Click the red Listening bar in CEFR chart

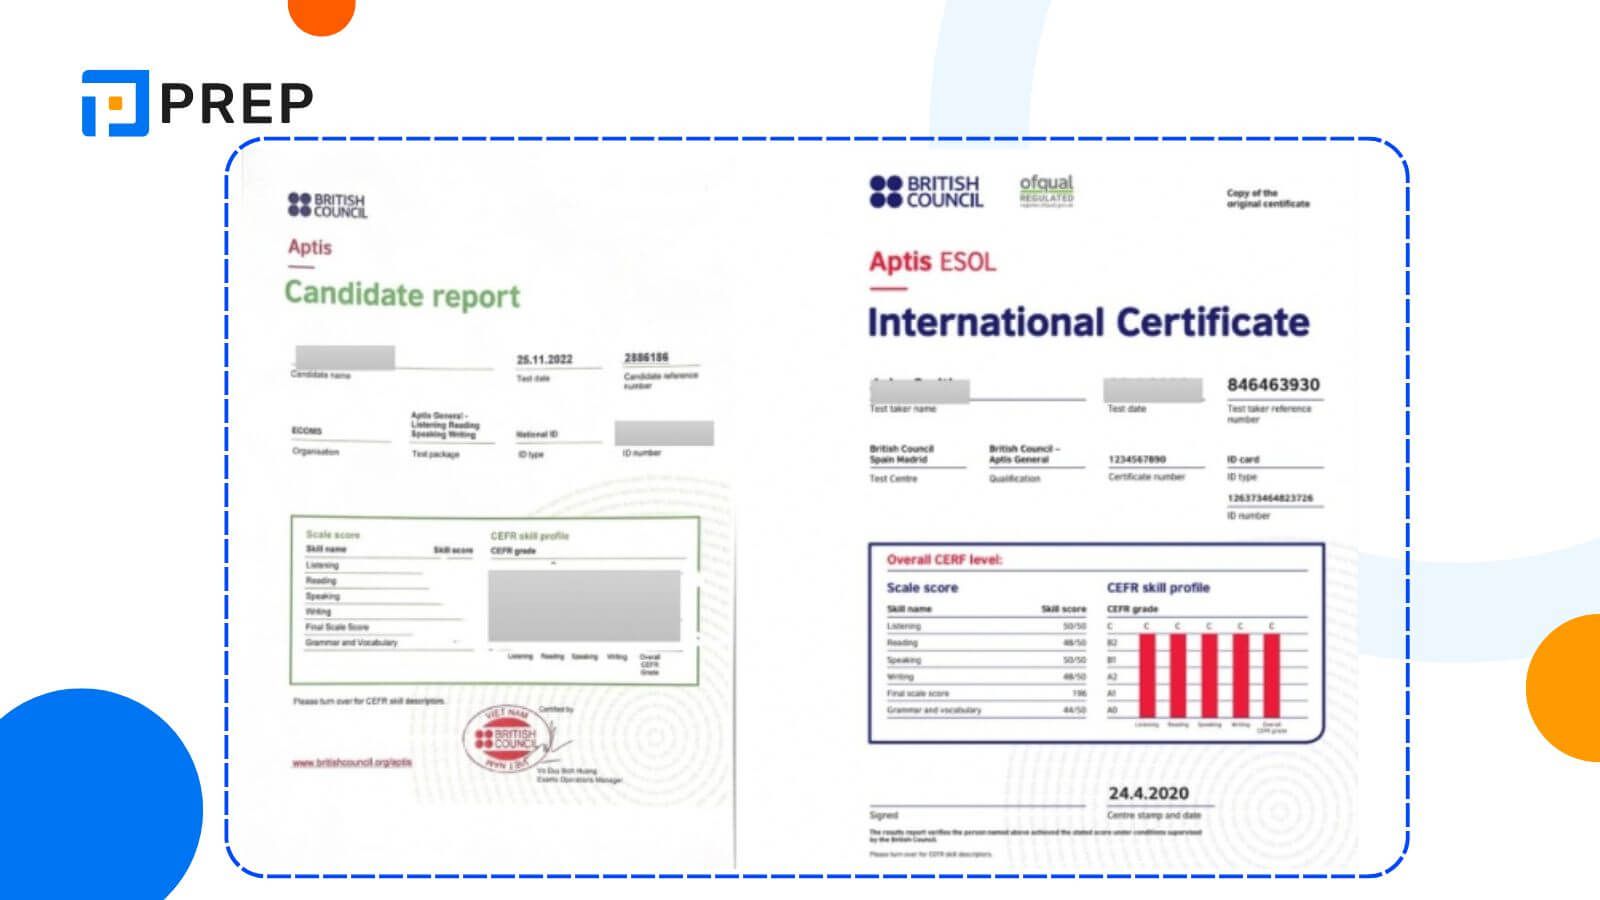1147,674
